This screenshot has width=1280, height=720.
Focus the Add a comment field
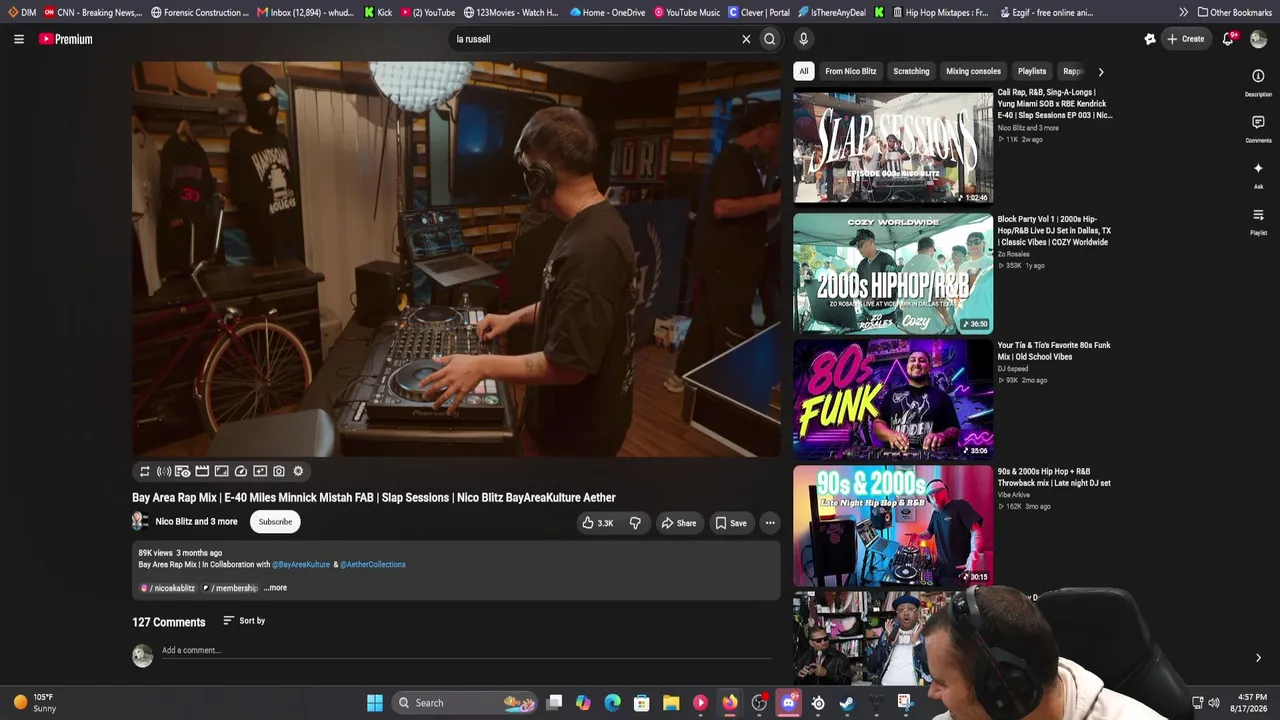point(466,651)
